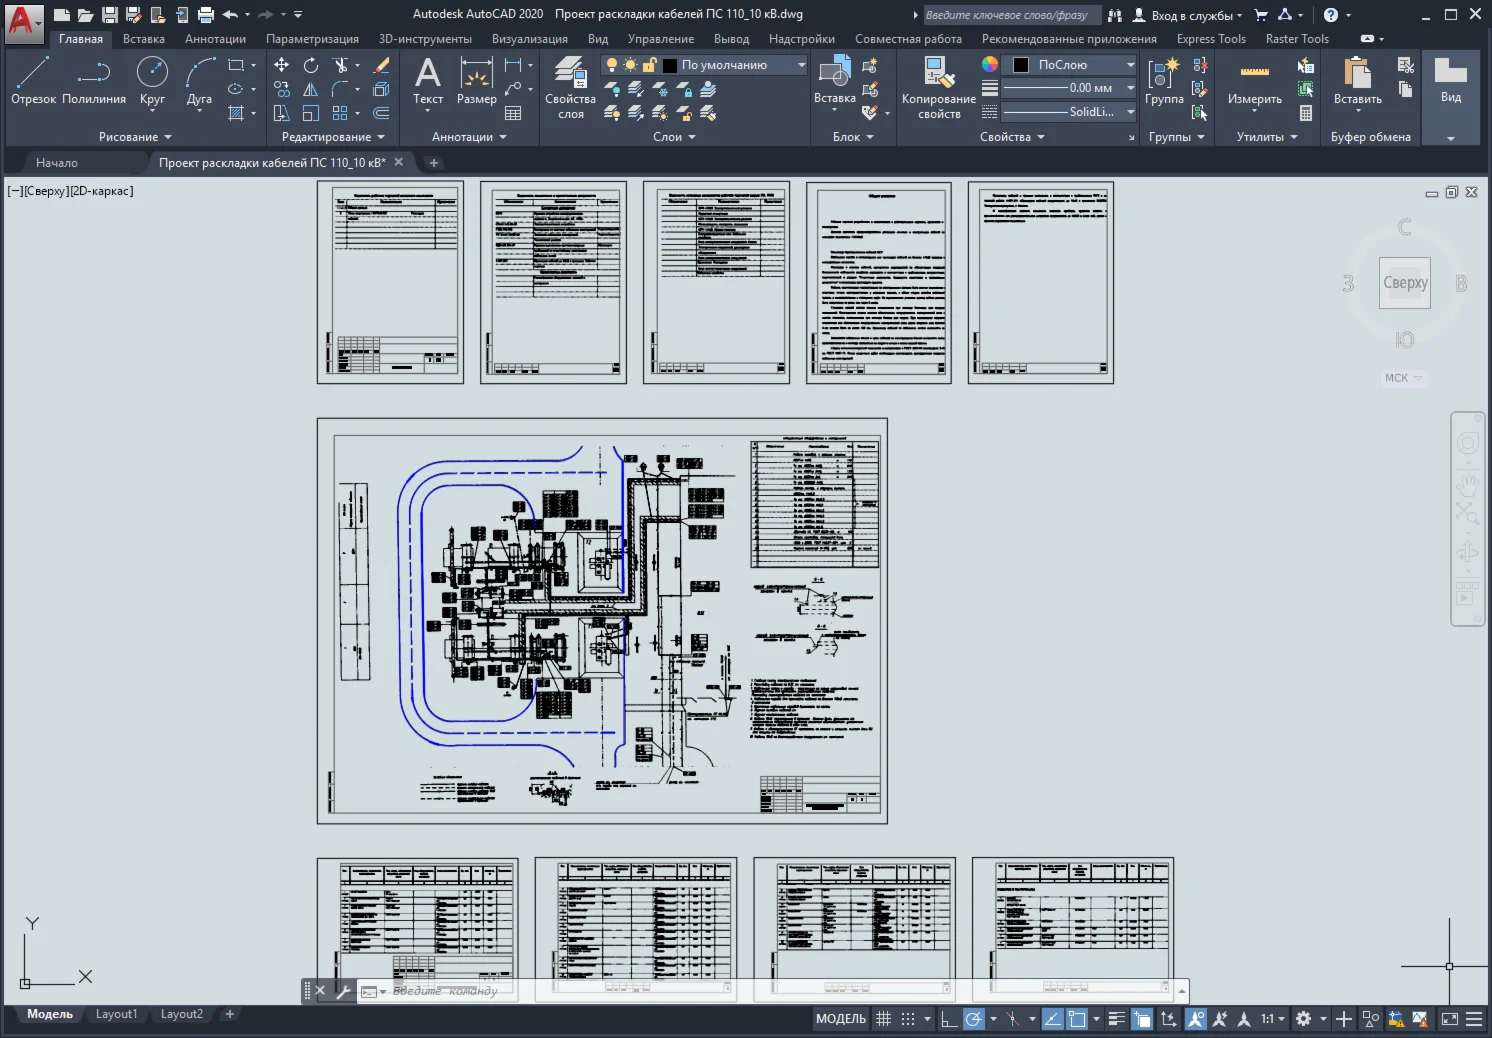Choose the Trim scissors tool
This screenshot has height=1038, width=1492.
tap(341, 65)
